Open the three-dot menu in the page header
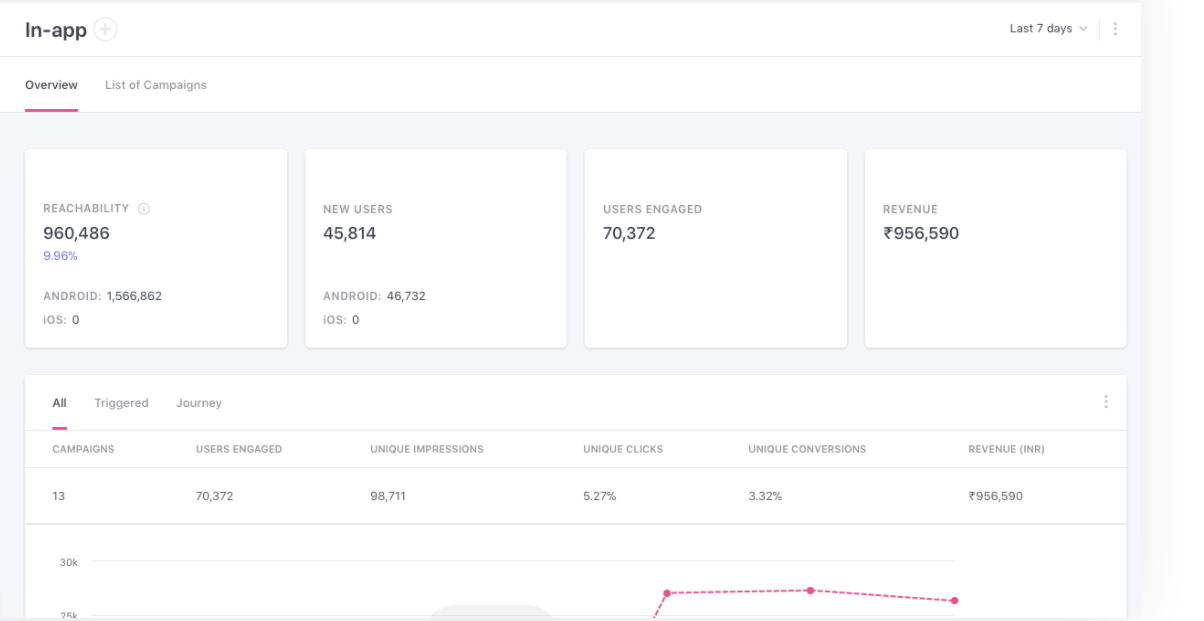This screenshot has width=1204, height=621. [1115, 29]
